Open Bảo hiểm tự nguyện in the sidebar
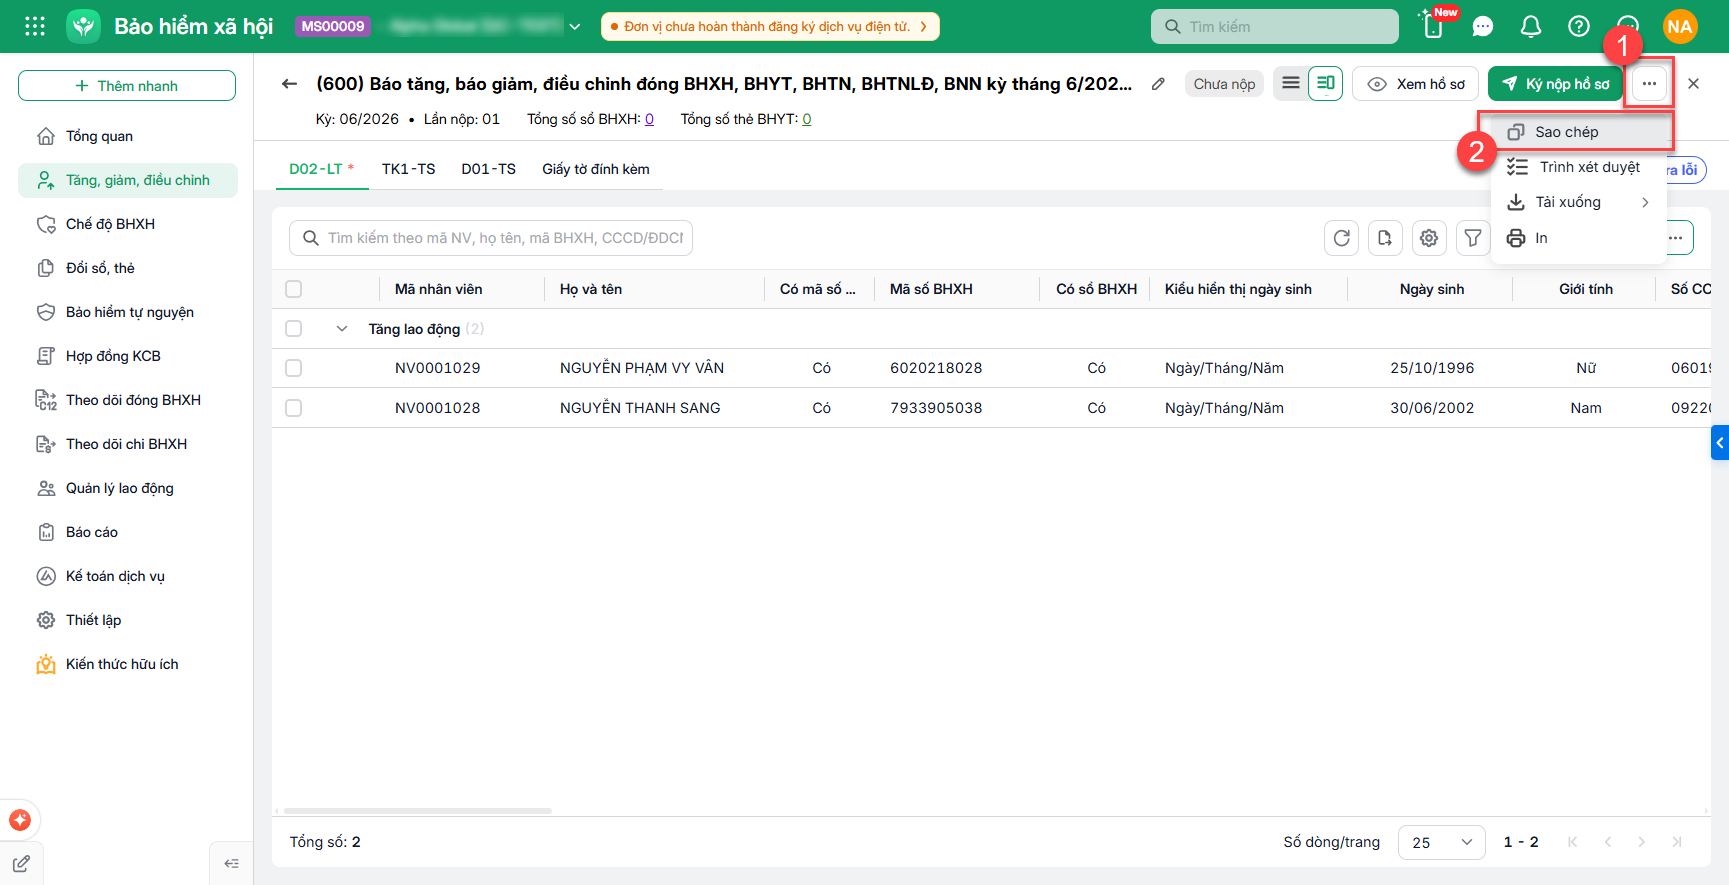Image resolution: width=1729 pixels, height=885 pixels. pos(128,312)
